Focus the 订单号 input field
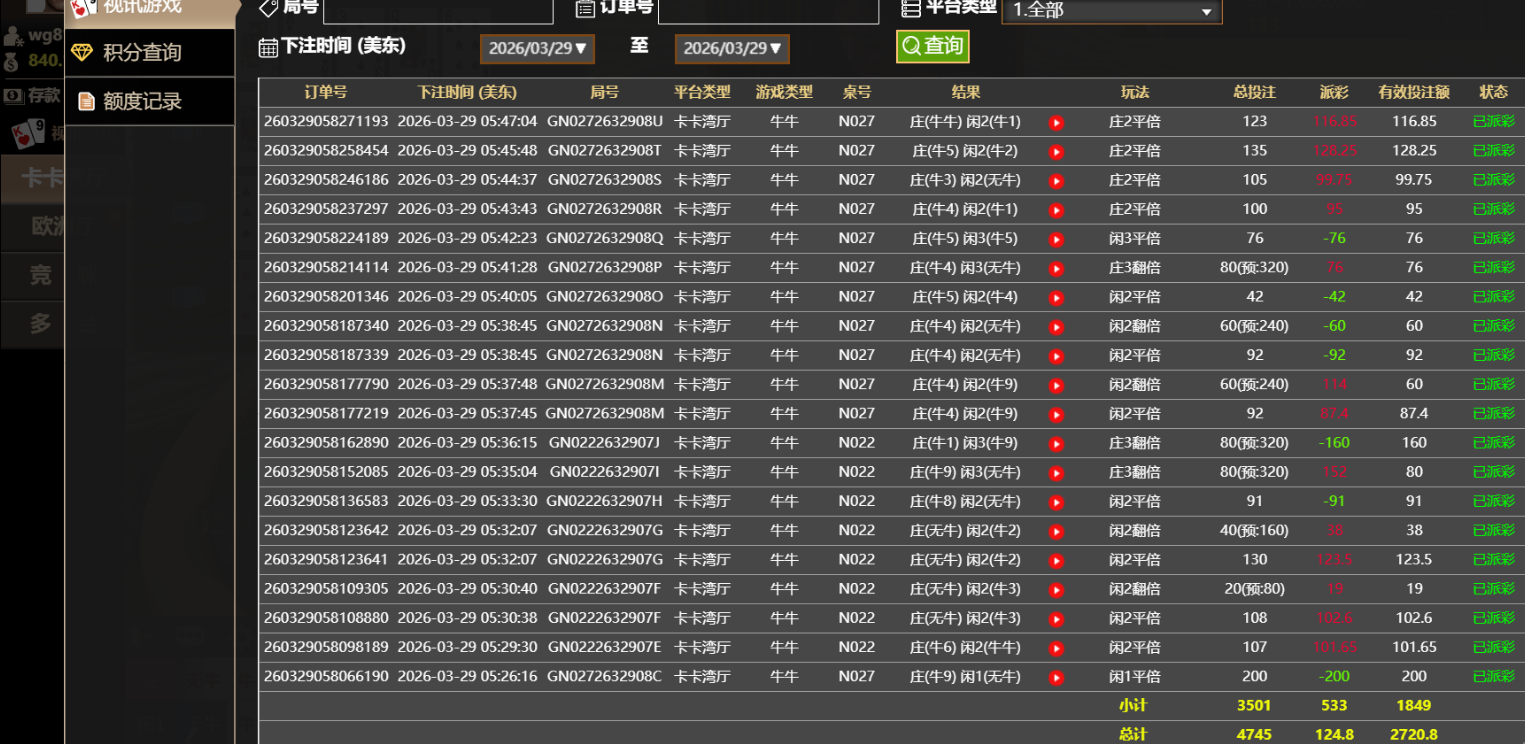 pyautogui.click(x=767, y=10)
